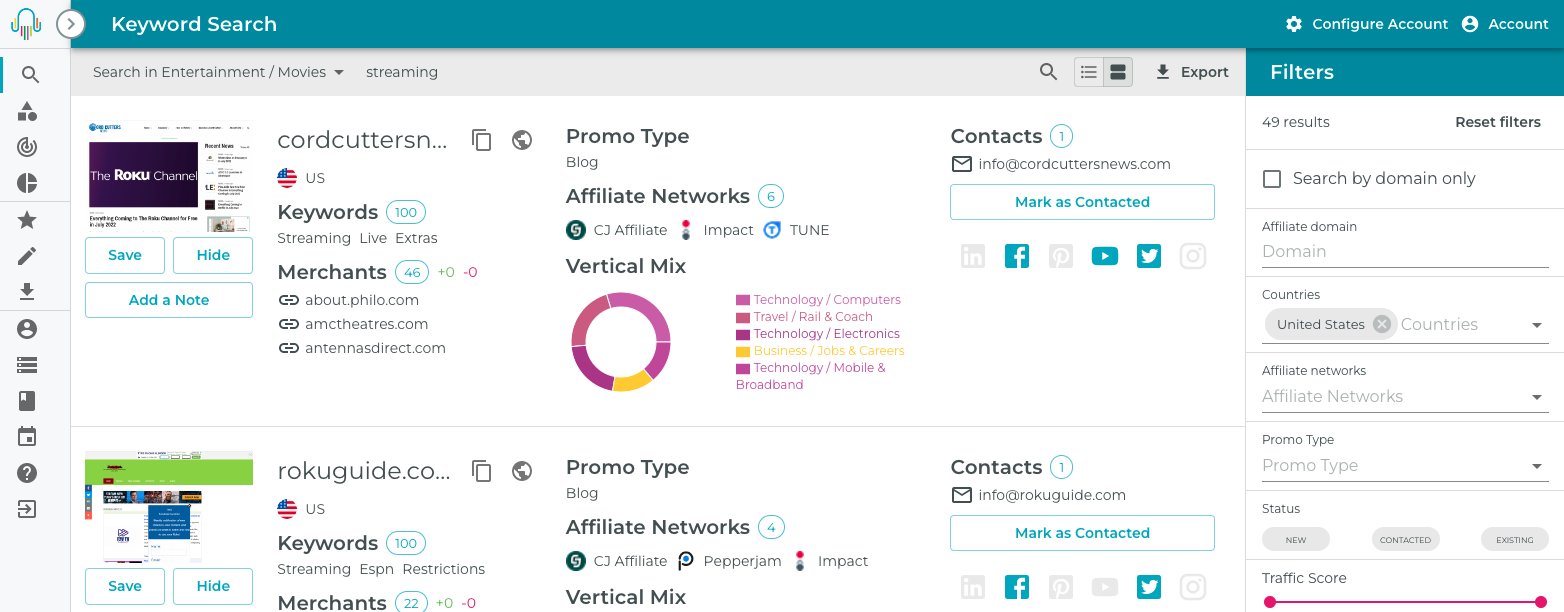Open the pie chart icon in sidebar
The image size is (1564, 612).
point(28,183)
